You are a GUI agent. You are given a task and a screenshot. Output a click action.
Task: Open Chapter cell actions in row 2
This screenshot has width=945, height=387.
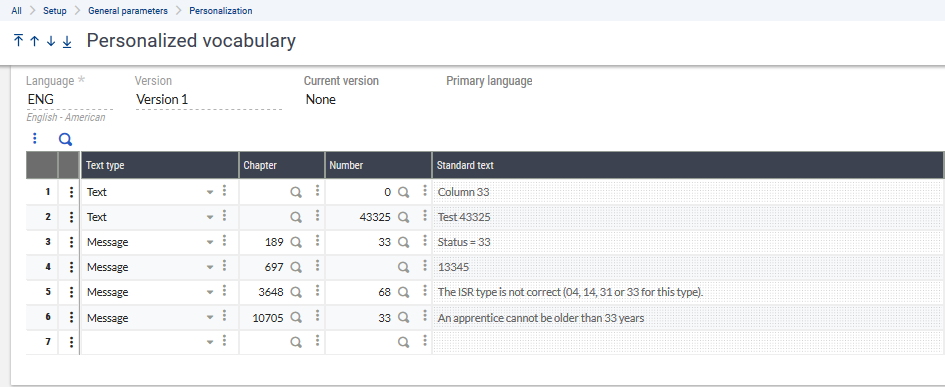coord(317,216)
